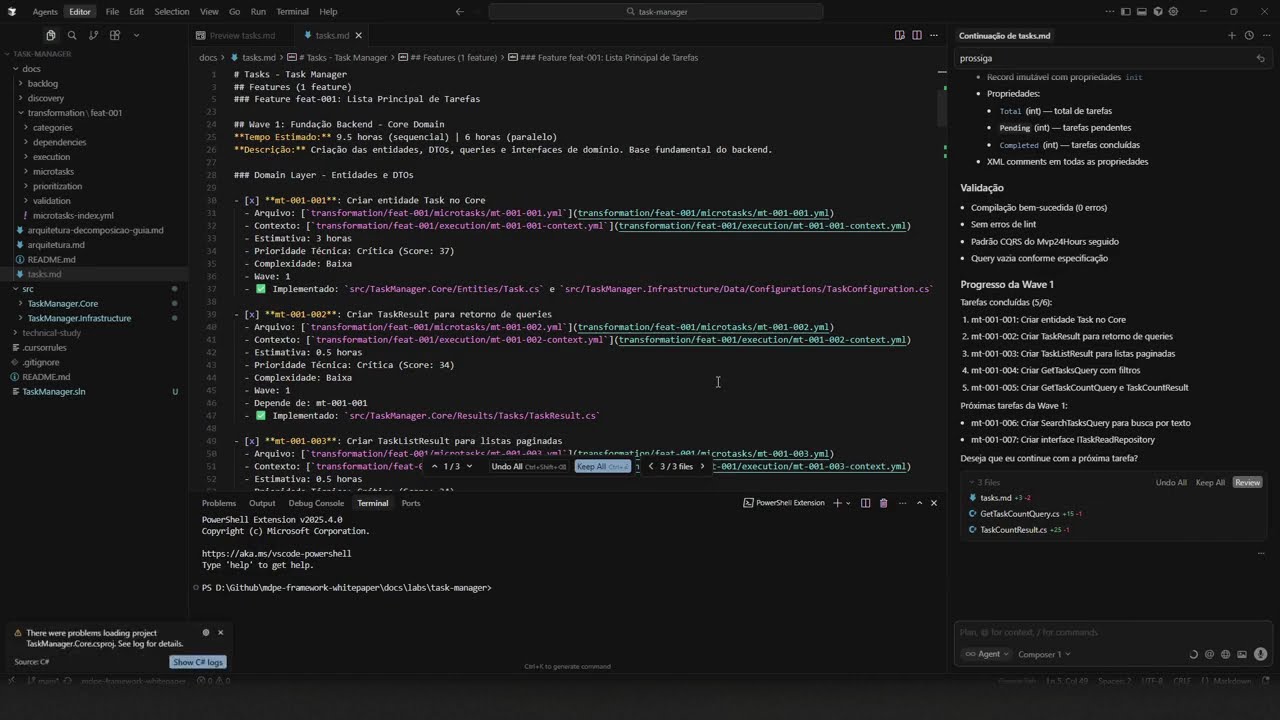Switch to the Agents mode

point(45,12)
